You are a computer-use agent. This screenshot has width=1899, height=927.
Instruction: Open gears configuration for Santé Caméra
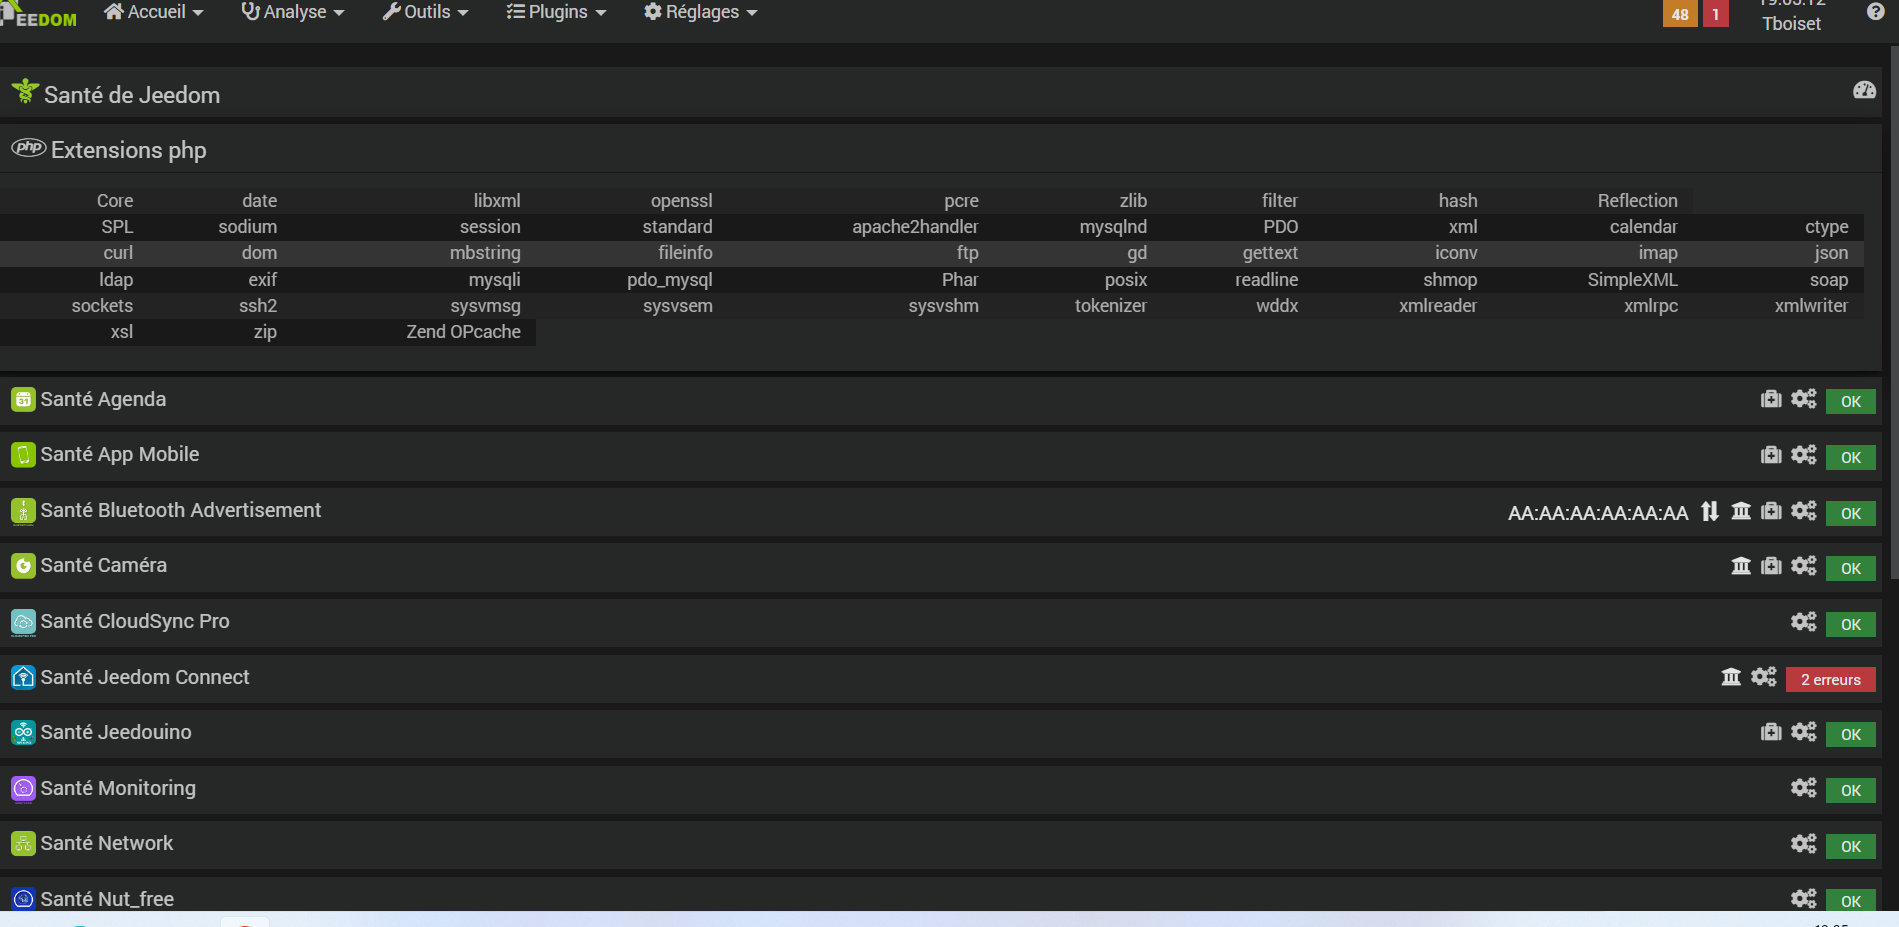(x=1803, y=566)
